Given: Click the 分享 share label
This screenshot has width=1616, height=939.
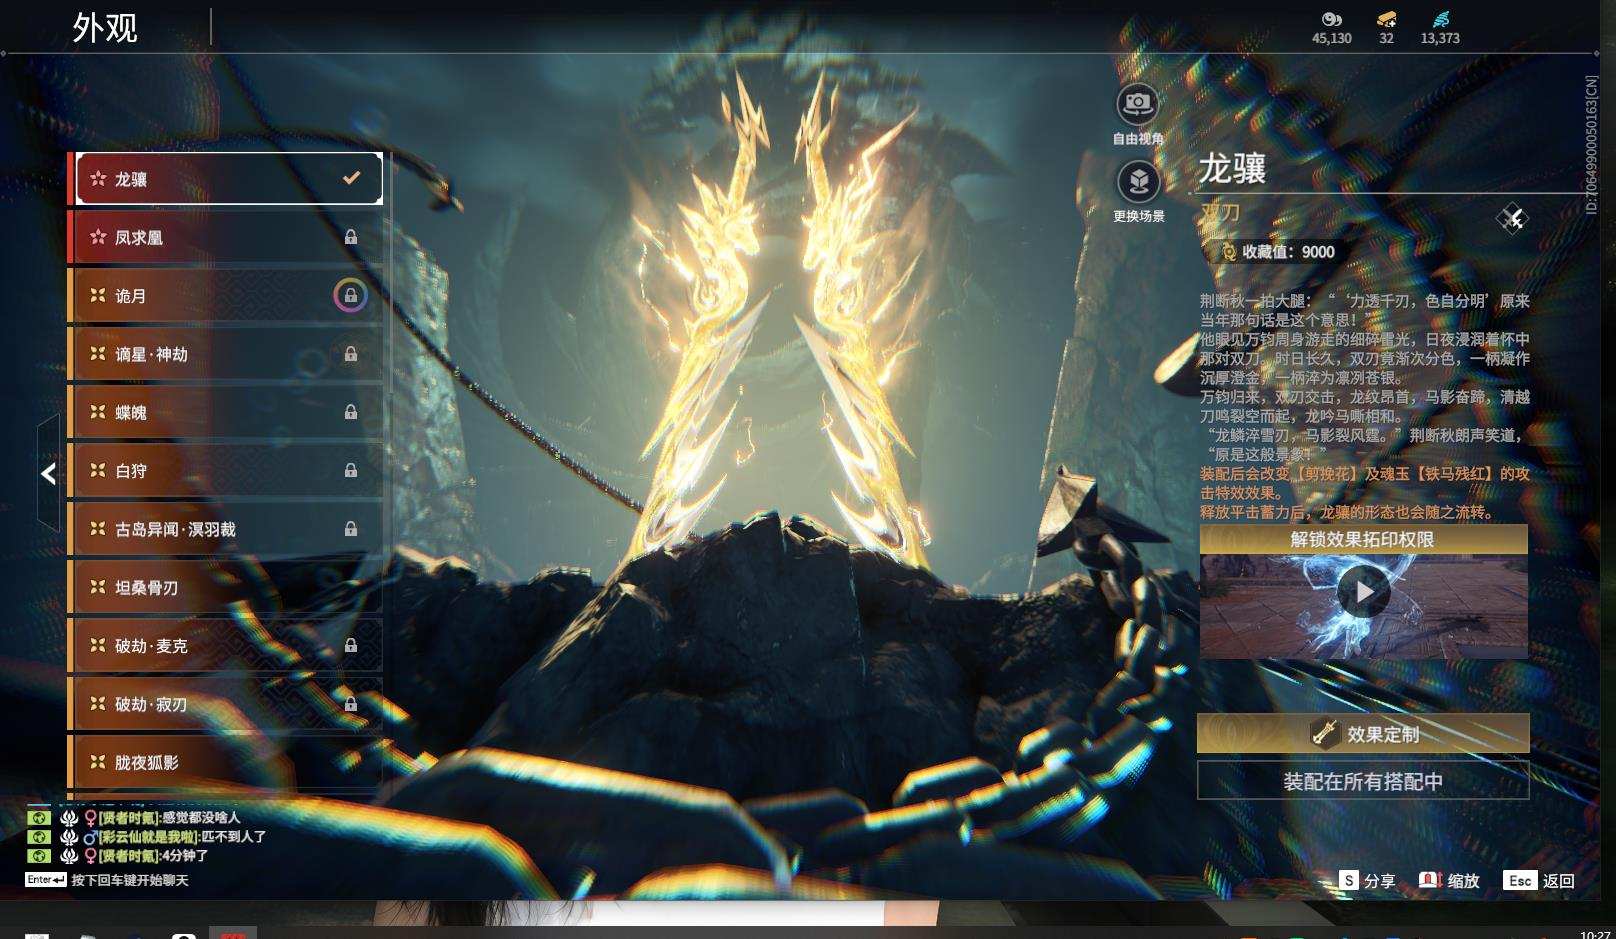Looking at the screenshot, I should click(1379, 881).
